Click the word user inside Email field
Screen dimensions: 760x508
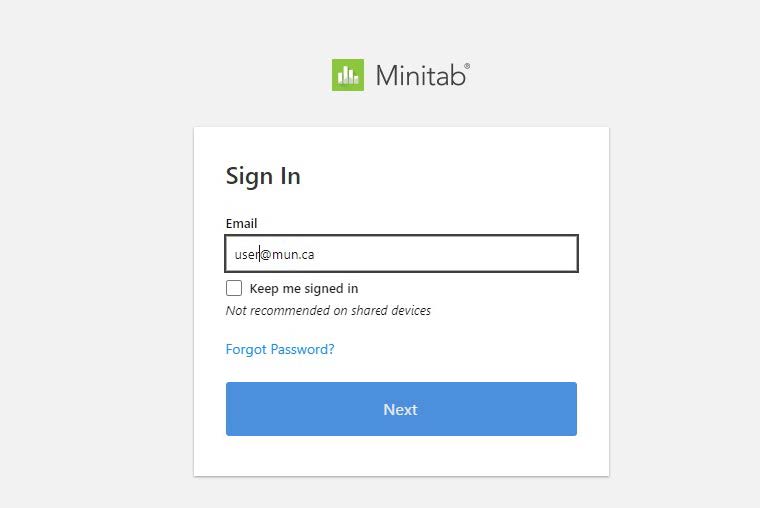(247, 254)
